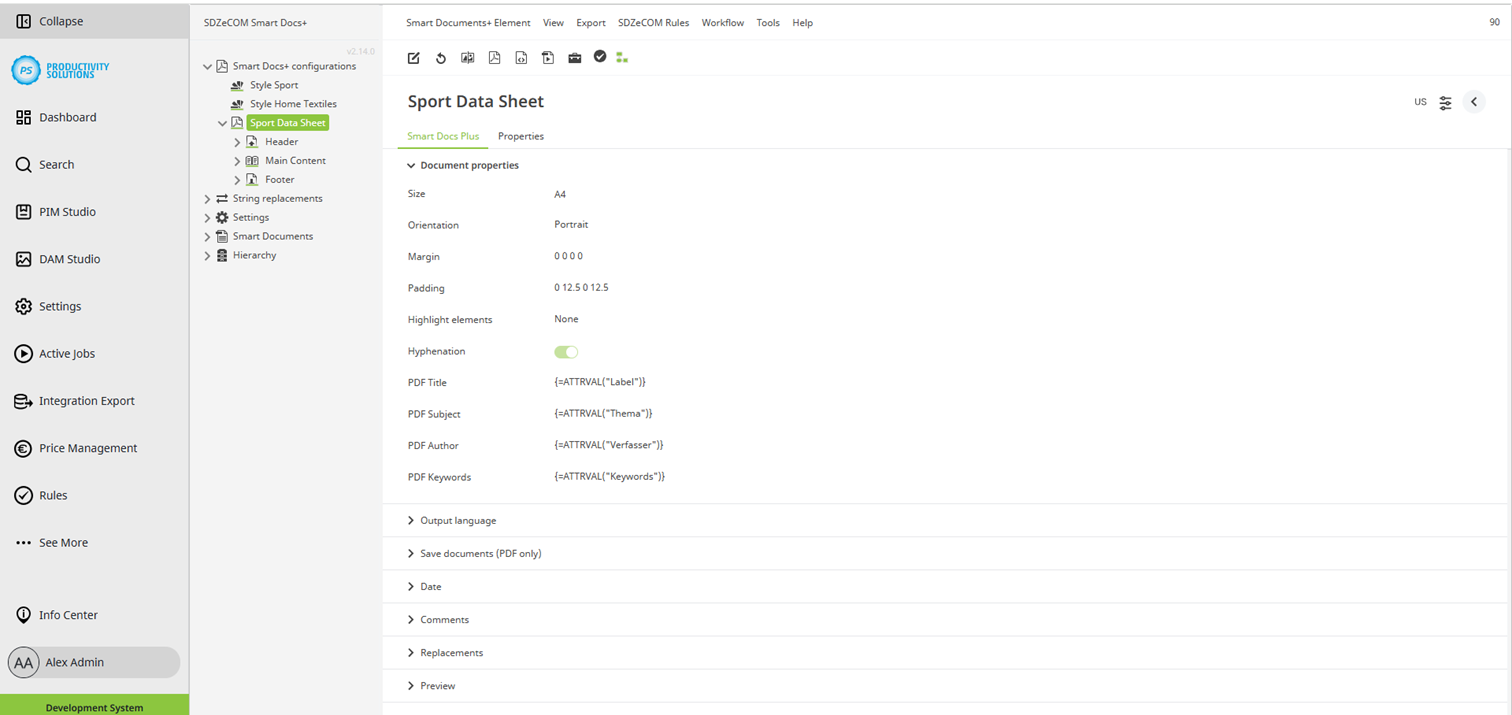The image size is (1512, 715).
Task: Select the Edit icon in the toolbar
Action: [413, 58]
